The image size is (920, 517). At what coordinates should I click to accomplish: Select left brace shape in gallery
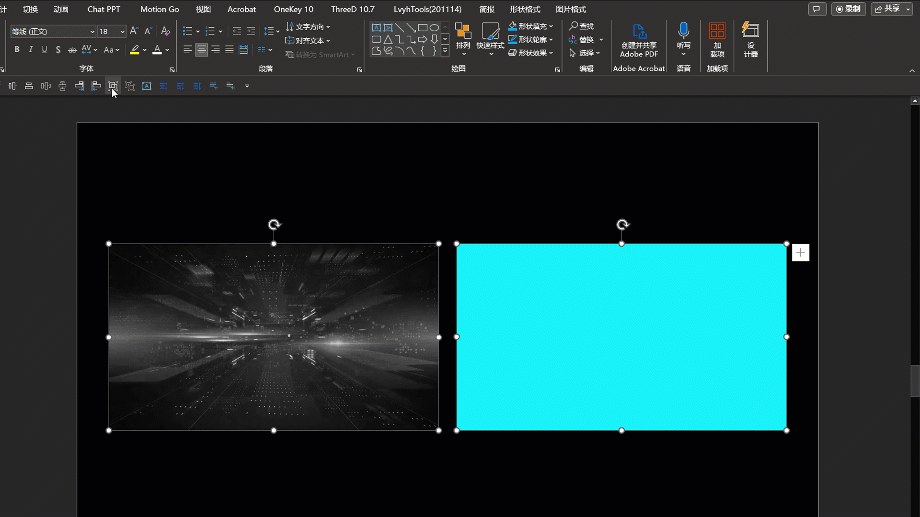[x=422, y=51]
